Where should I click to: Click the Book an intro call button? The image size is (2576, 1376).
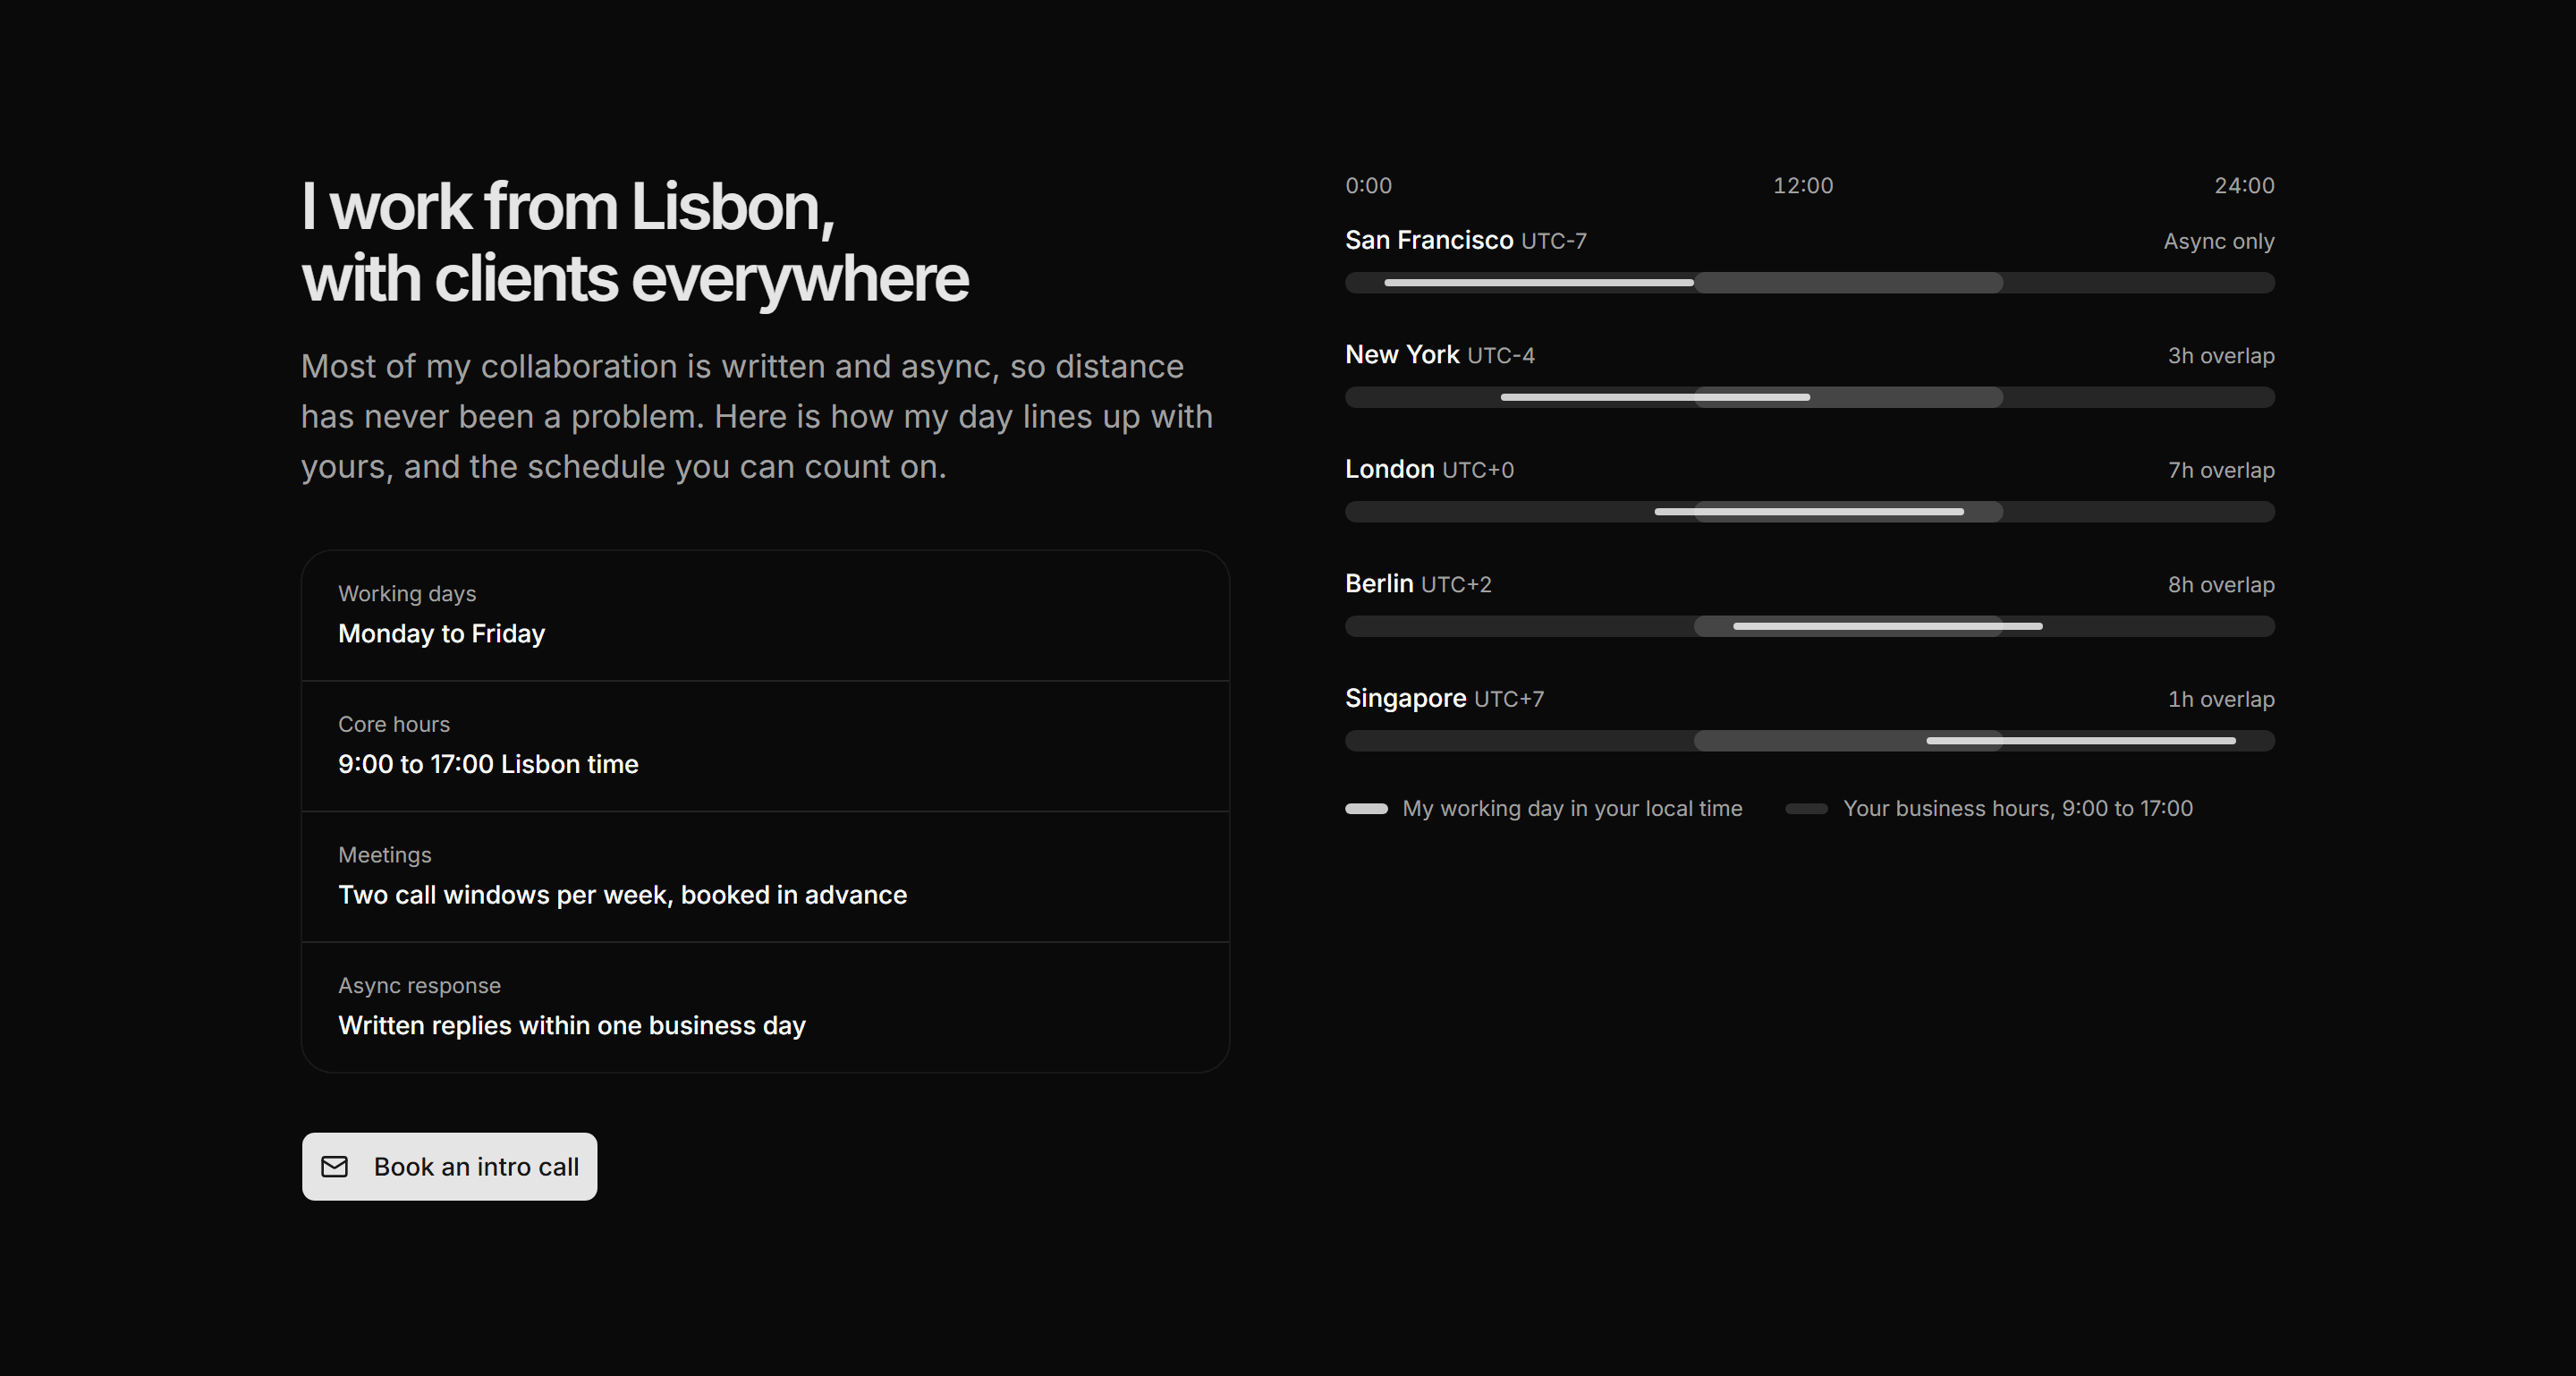pos(449,1166)
